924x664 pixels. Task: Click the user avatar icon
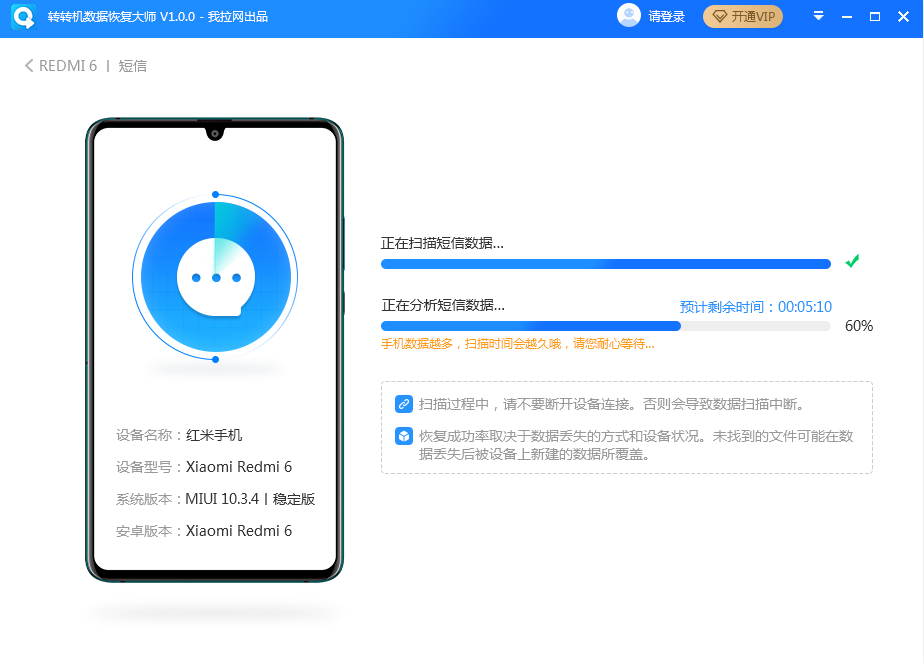pos(629,16)
